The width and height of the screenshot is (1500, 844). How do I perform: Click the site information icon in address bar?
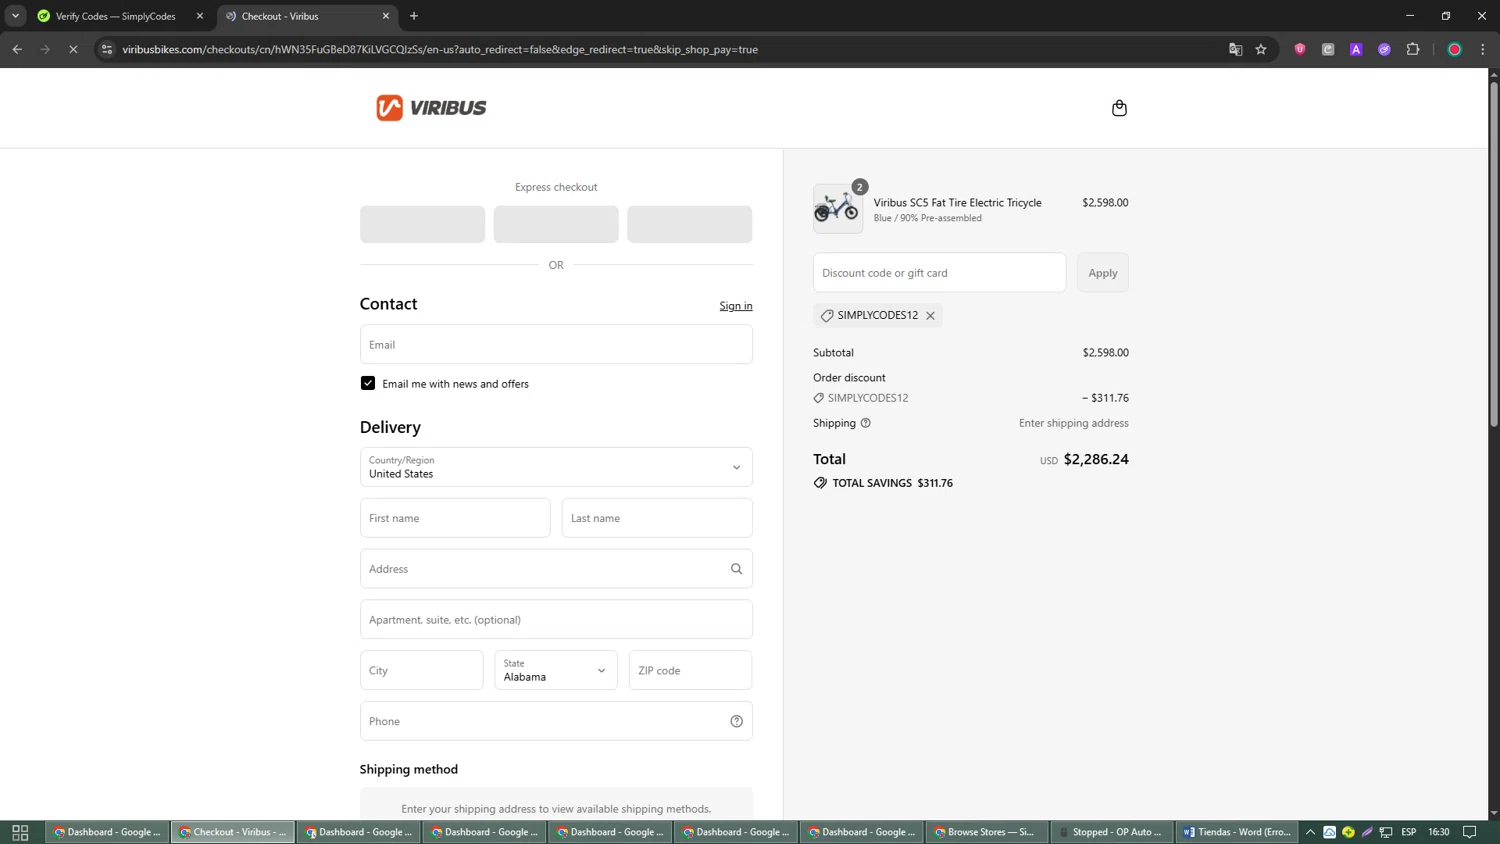pos(107,49)
